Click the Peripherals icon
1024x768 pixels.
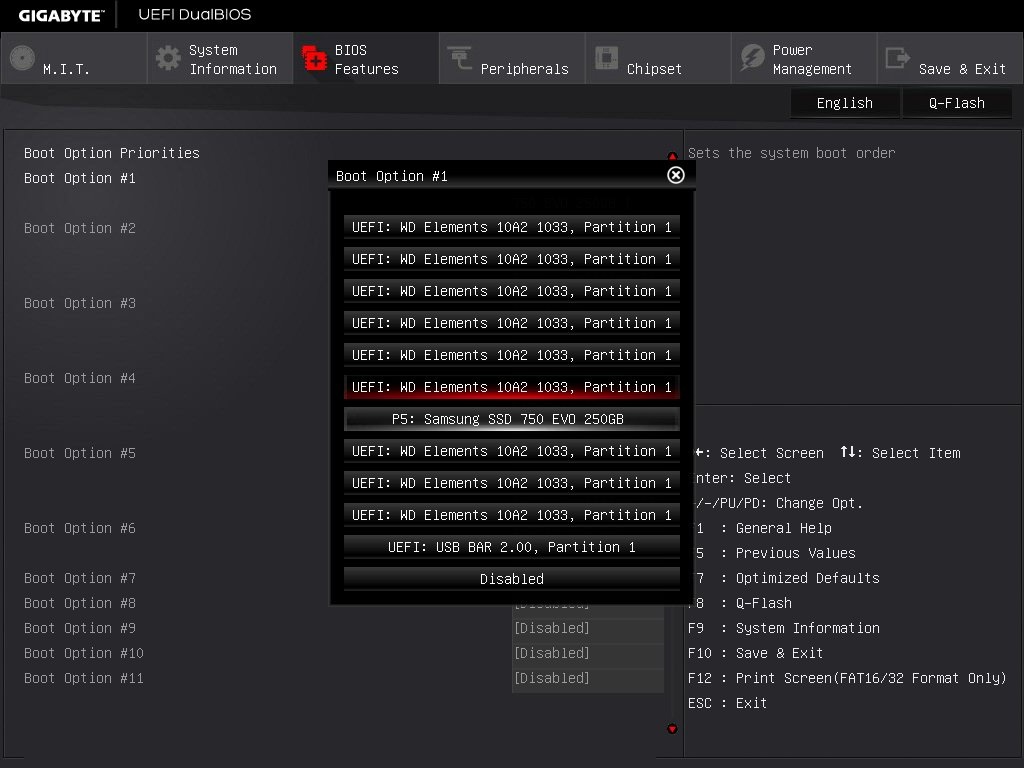point(460,57)
